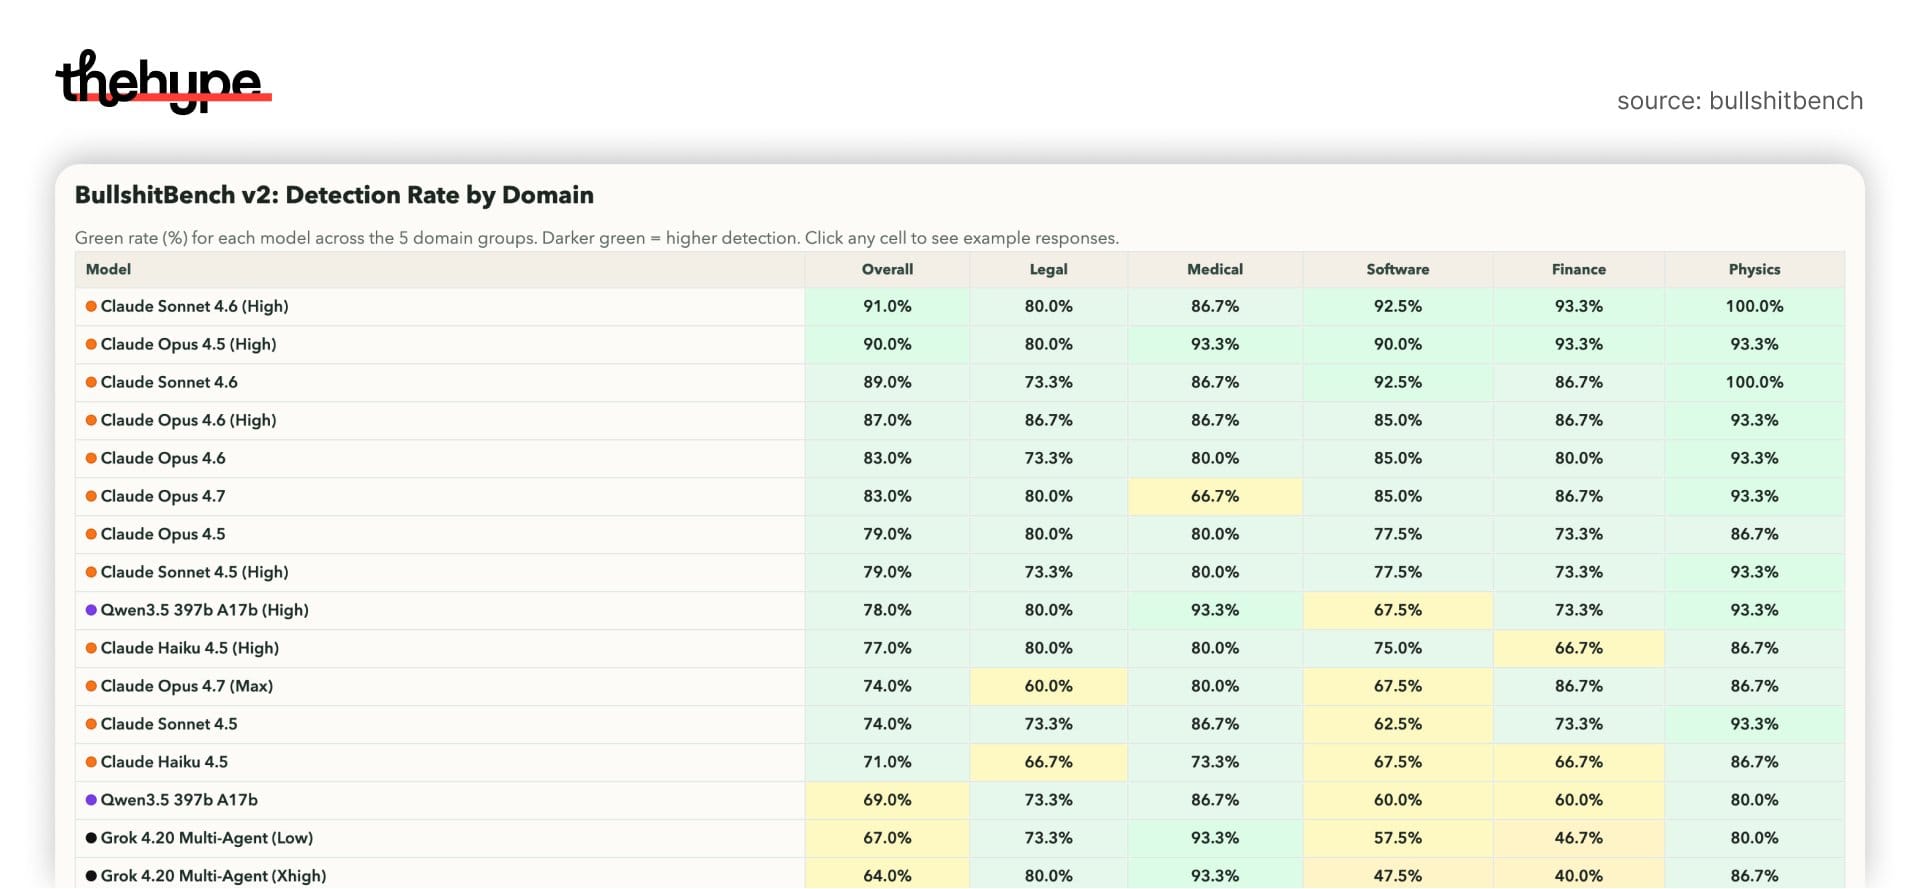Click the thehype logo
The image size is (1921, 889).
tap(163, 81)
